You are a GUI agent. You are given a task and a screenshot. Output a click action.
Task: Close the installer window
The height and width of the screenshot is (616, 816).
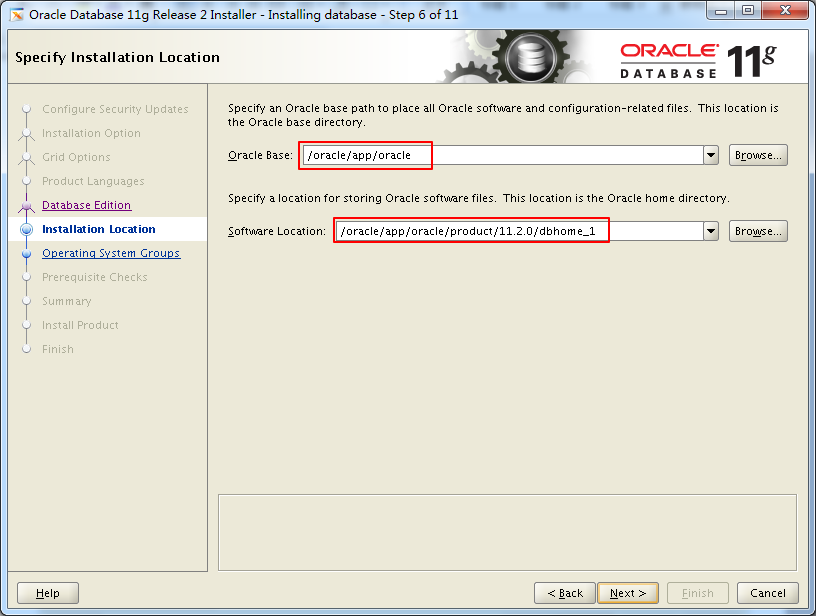(x=786, y=11)
